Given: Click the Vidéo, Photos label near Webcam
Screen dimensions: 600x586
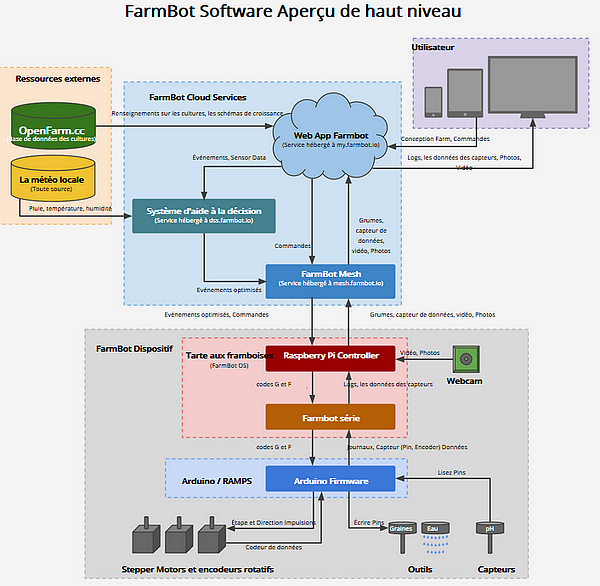Looking at the screenshot, I should [x=420, y=353].
